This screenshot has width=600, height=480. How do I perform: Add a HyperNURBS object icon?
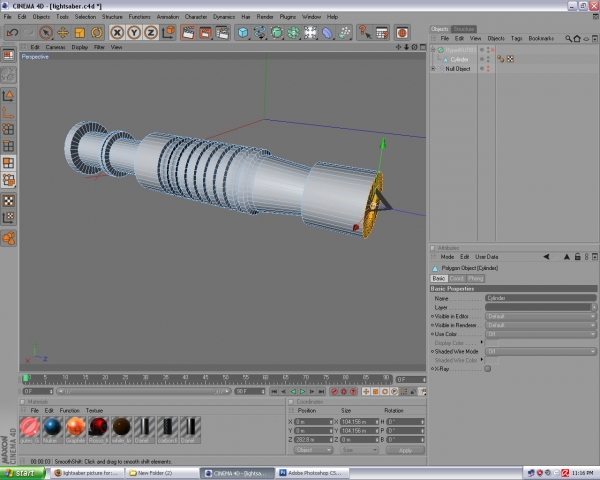[277, 33]
